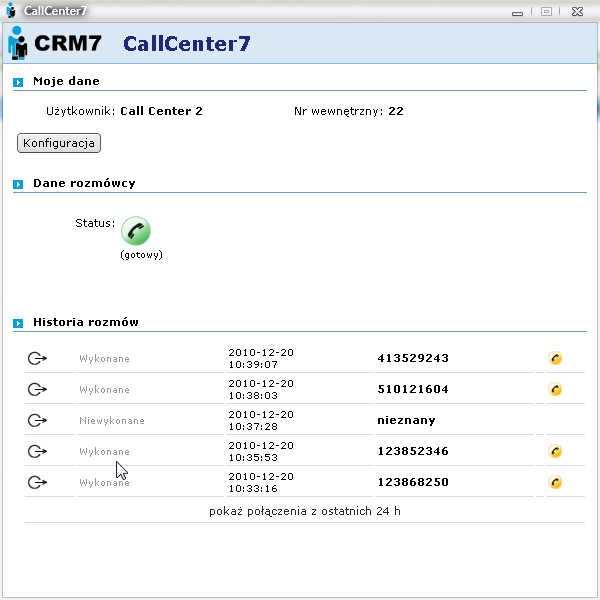
Task: Select phone number 123868250
Action: 413,482
